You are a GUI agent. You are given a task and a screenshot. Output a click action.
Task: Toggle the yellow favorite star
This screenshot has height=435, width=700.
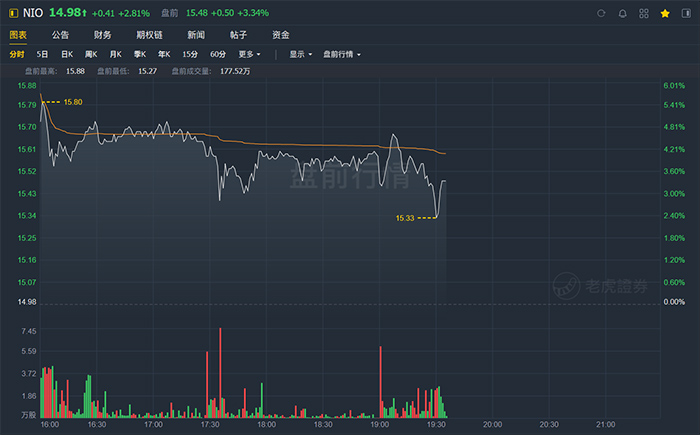665,13
